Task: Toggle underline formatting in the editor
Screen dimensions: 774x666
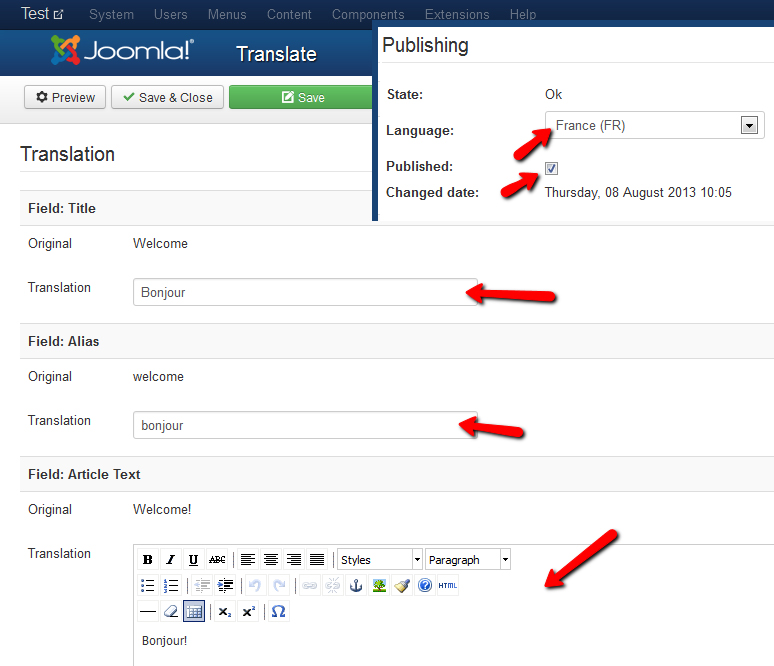Action: click(194, 559)
